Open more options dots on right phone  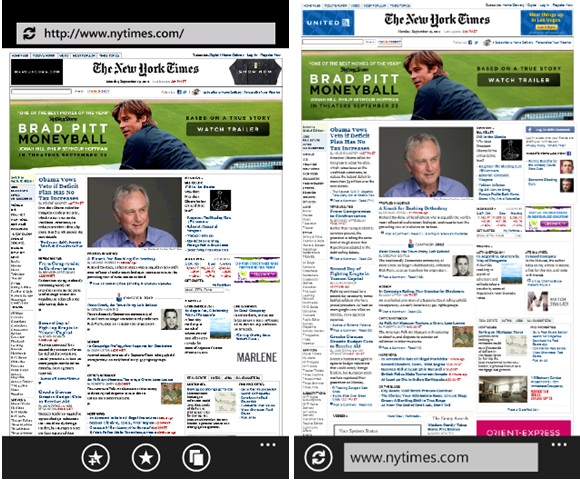point(559,445)
